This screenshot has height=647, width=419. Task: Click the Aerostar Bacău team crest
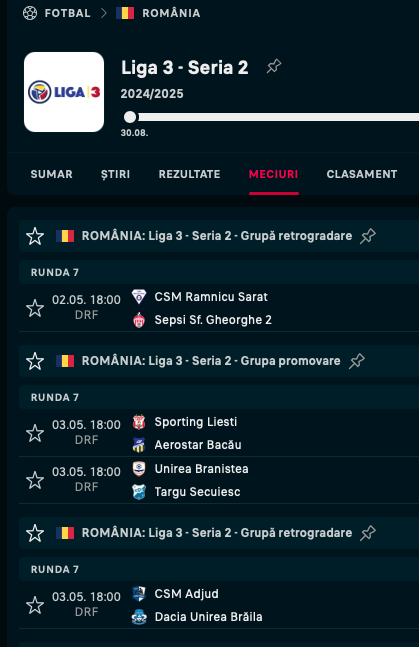pos(139,445)
